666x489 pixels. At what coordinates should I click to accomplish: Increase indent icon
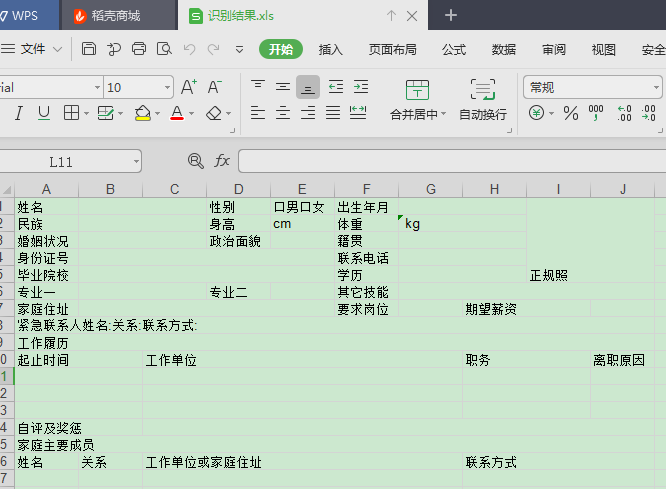[x=361, y=87]
